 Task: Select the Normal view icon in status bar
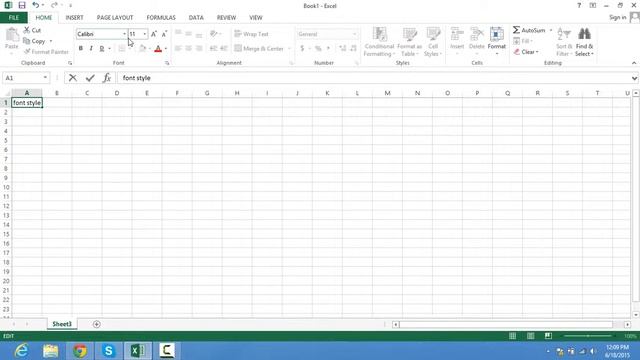tap(512, 336)
